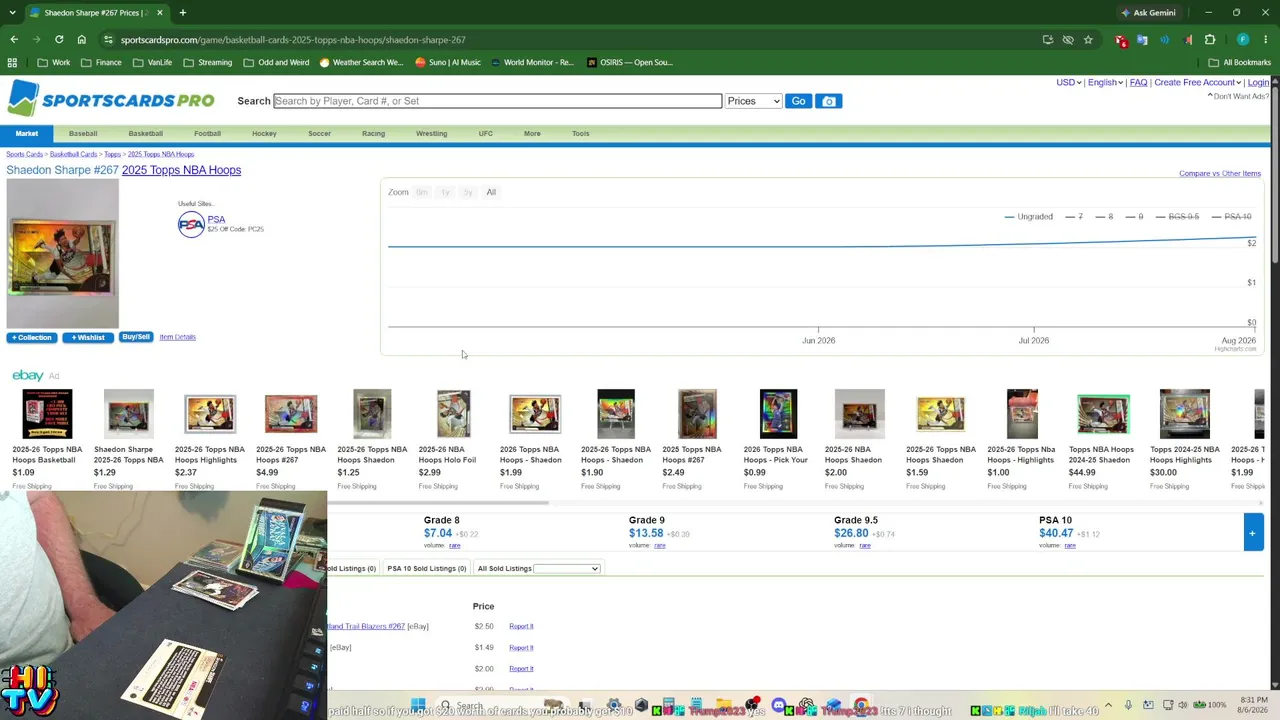
Task: Open the Extensions puzzle icon
Action: point(1210,40)
